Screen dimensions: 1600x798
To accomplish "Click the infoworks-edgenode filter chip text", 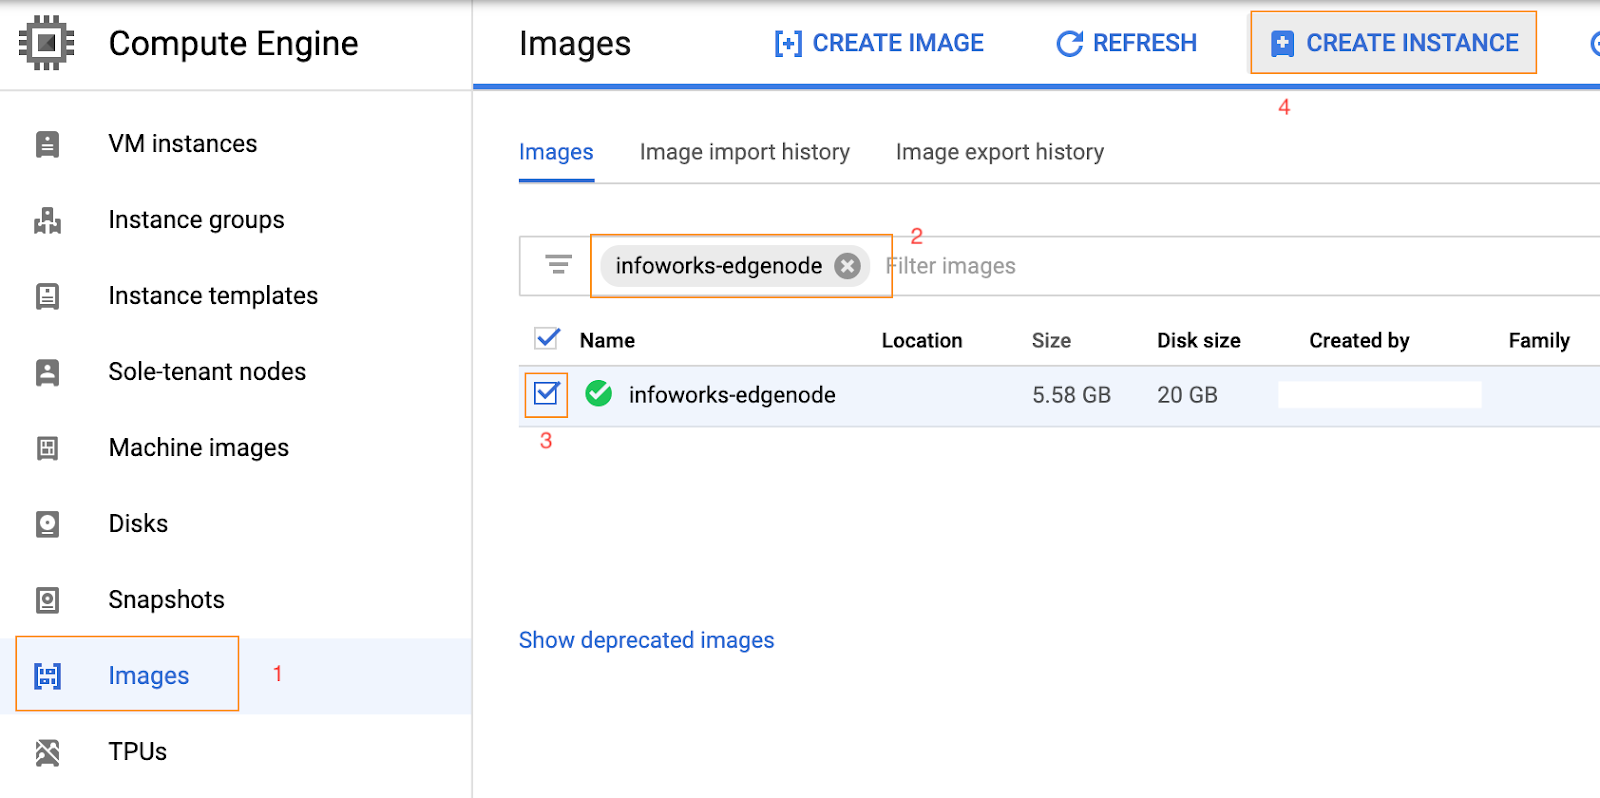I will coord(719,266).
